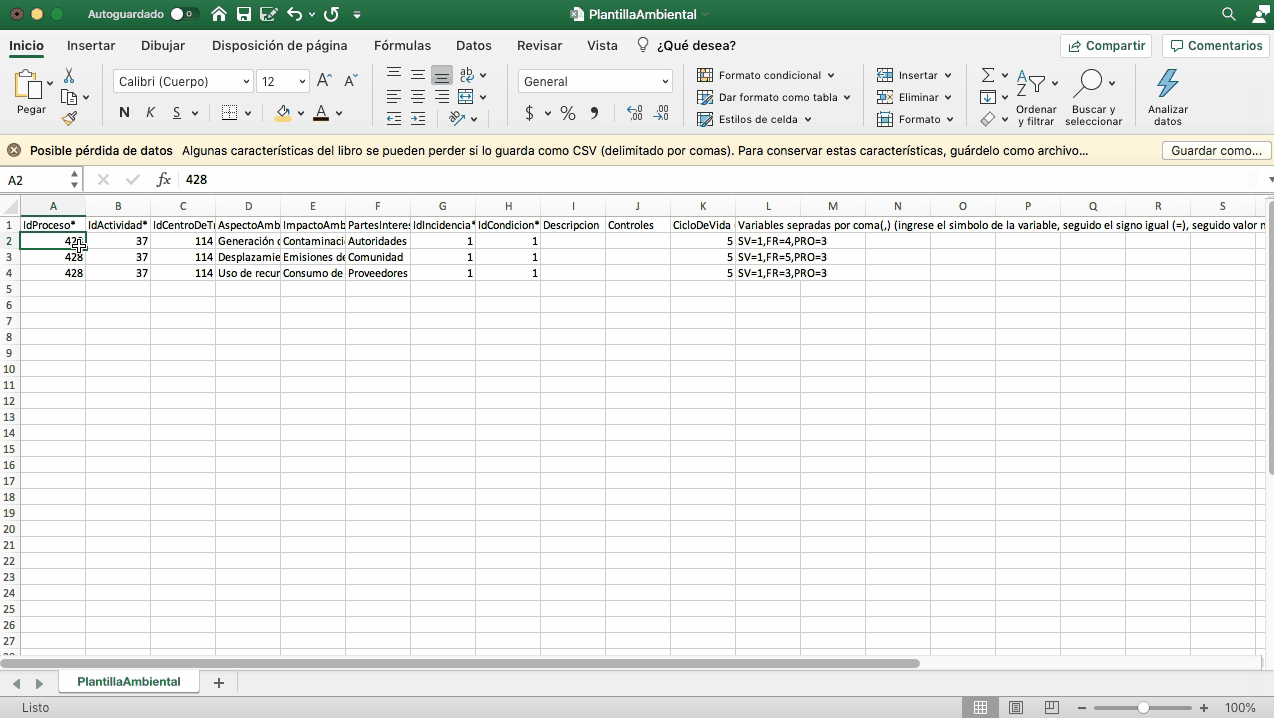This screenshot has width=1274, height=718.
Task: Toggle underline formatting S
Action: 177,113
